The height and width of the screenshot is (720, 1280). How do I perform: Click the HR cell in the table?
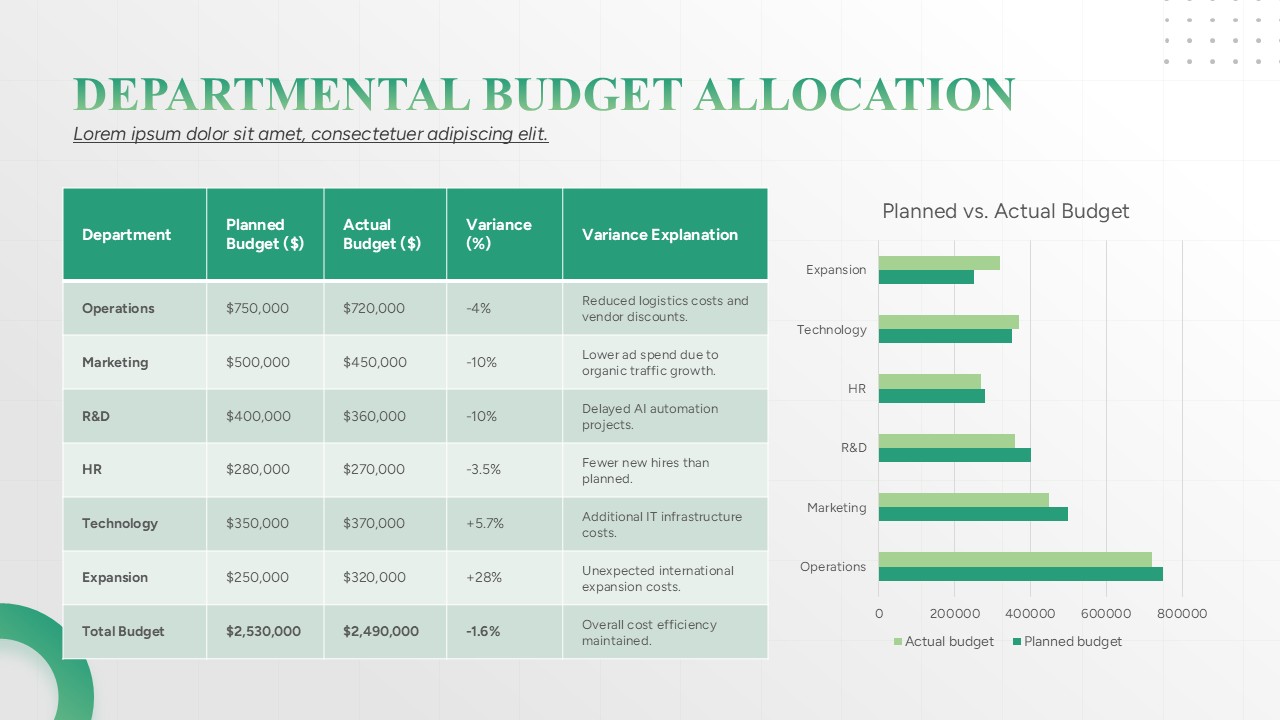[x=135, y=470]
